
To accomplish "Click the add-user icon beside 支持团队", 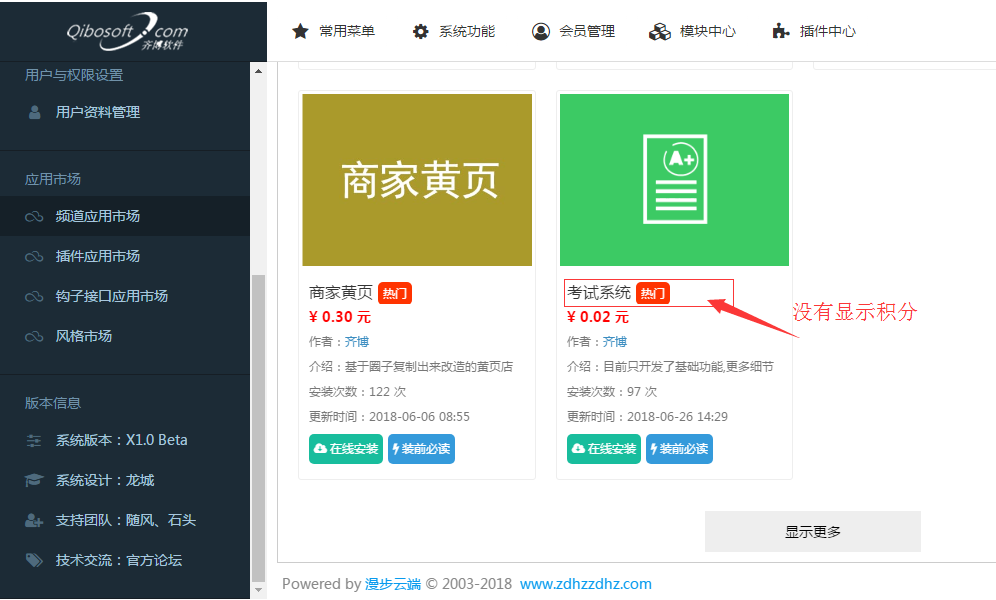I will pos(34,521).
